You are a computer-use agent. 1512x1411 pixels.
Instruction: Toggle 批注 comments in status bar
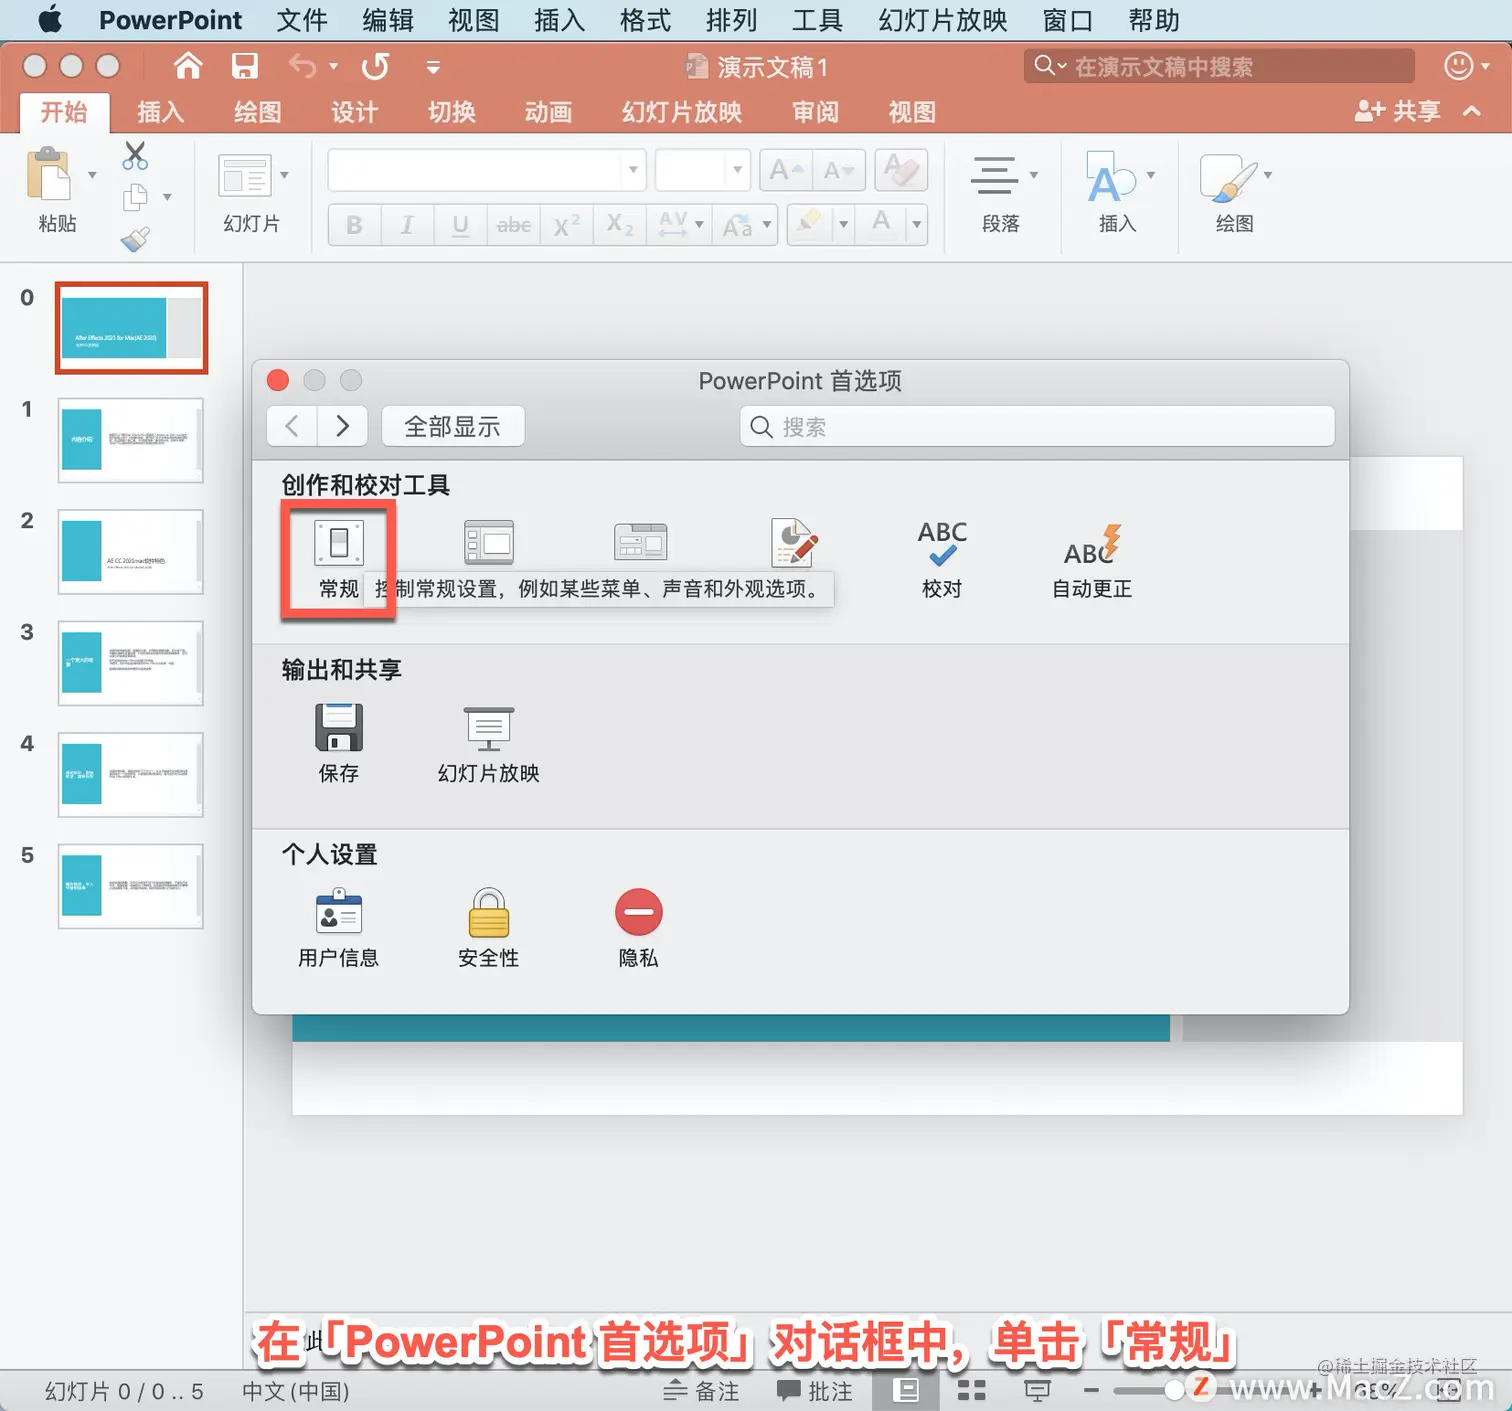(815, 1391)
